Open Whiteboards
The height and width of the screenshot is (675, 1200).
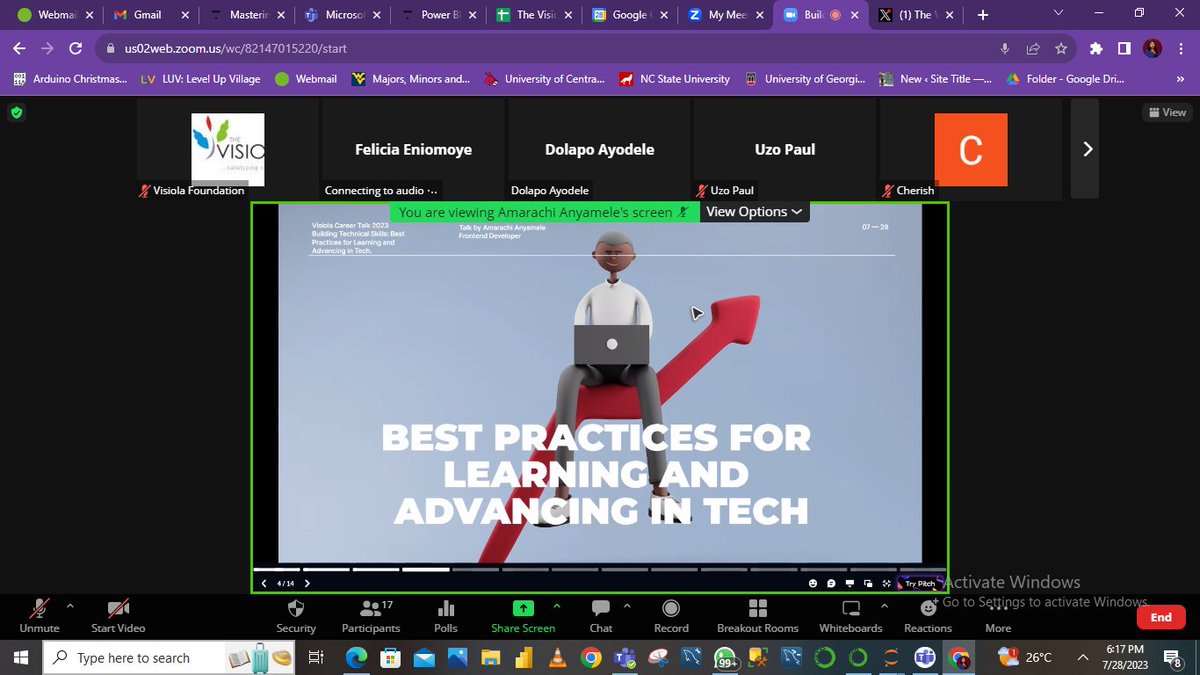[x=851, y=616]
